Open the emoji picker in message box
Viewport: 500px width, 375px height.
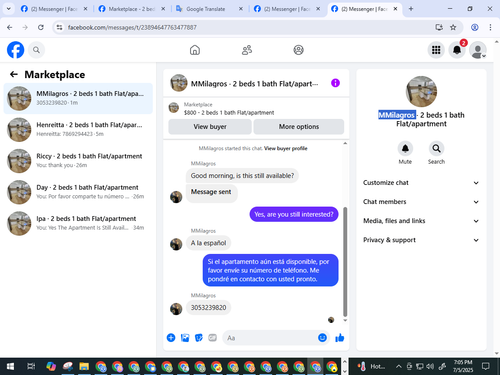[322, 338]
